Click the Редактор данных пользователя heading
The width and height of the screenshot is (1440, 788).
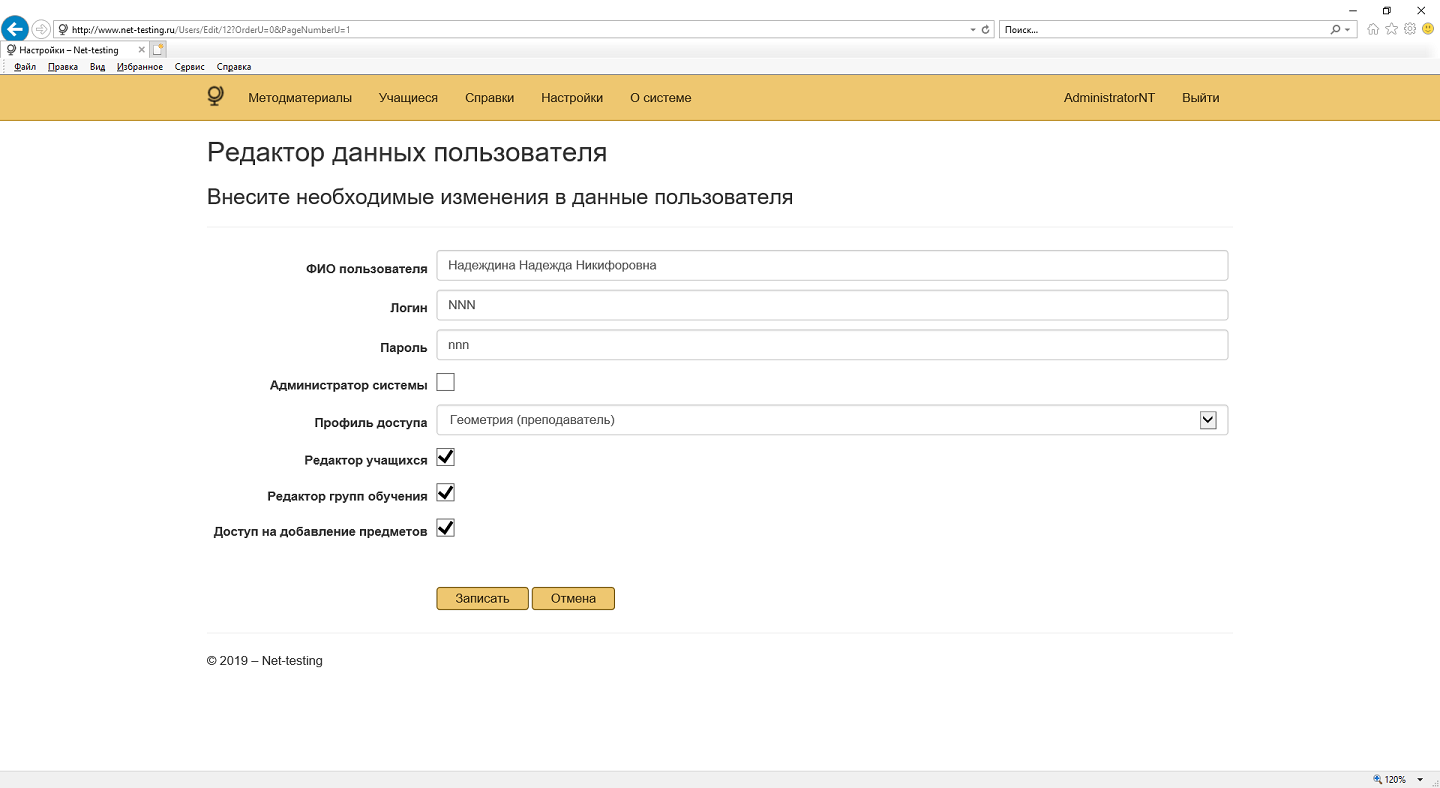click(407, 153)
